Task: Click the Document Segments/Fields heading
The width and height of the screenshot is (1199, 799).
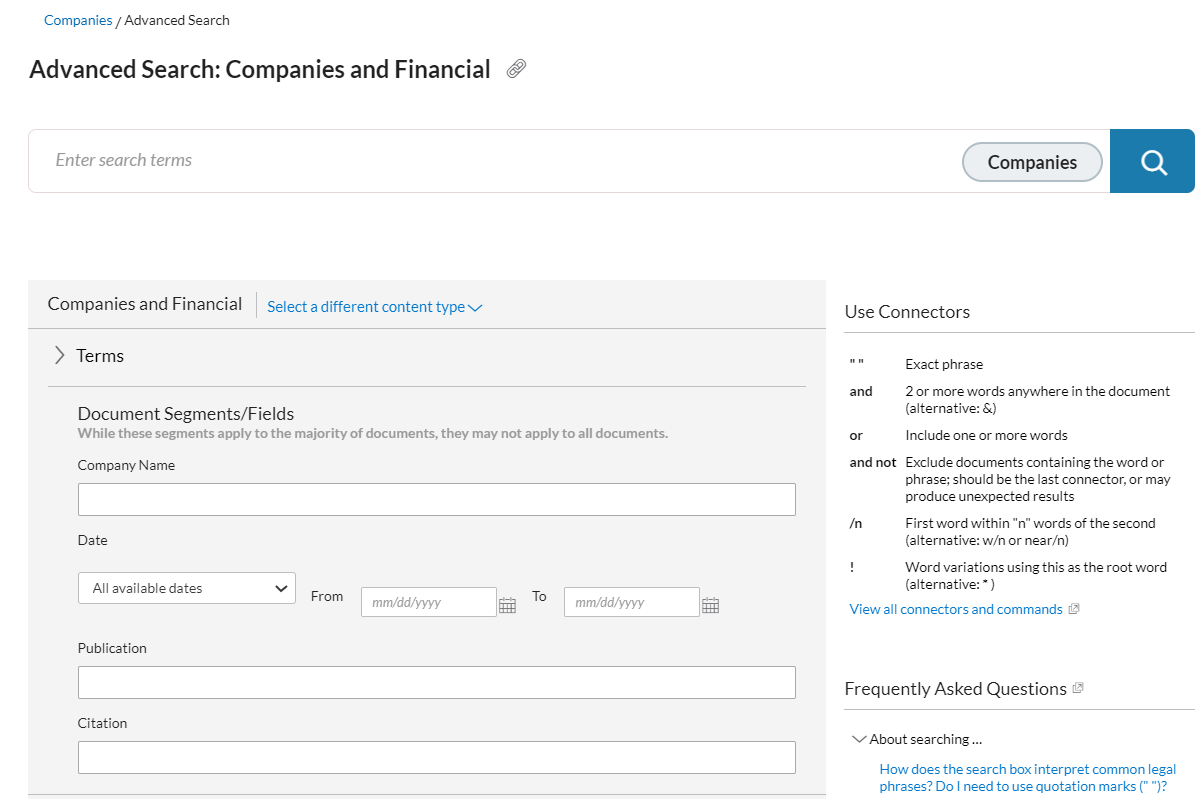Action: point(186,414)
